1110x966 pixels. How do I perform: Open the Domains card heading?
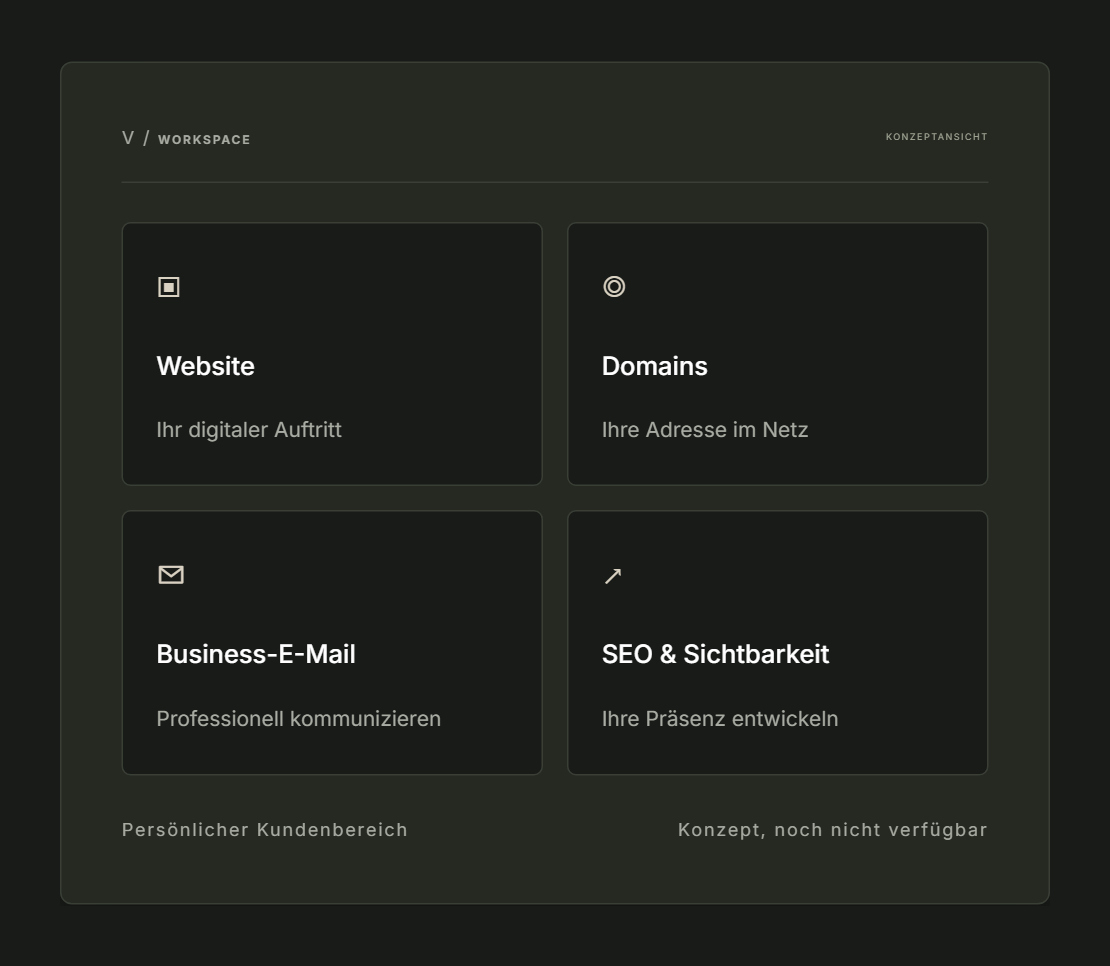pos(654,366)
